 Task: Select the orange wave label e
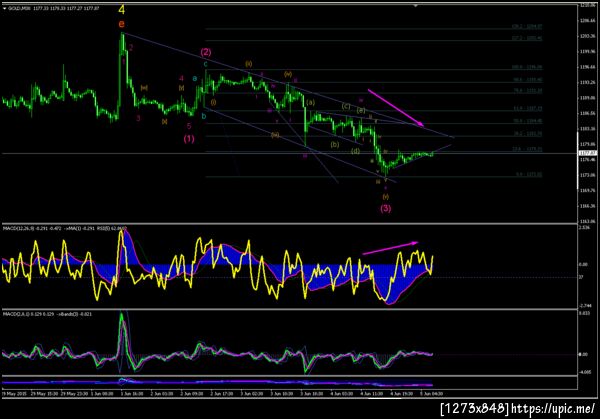(x=121, y=24)
